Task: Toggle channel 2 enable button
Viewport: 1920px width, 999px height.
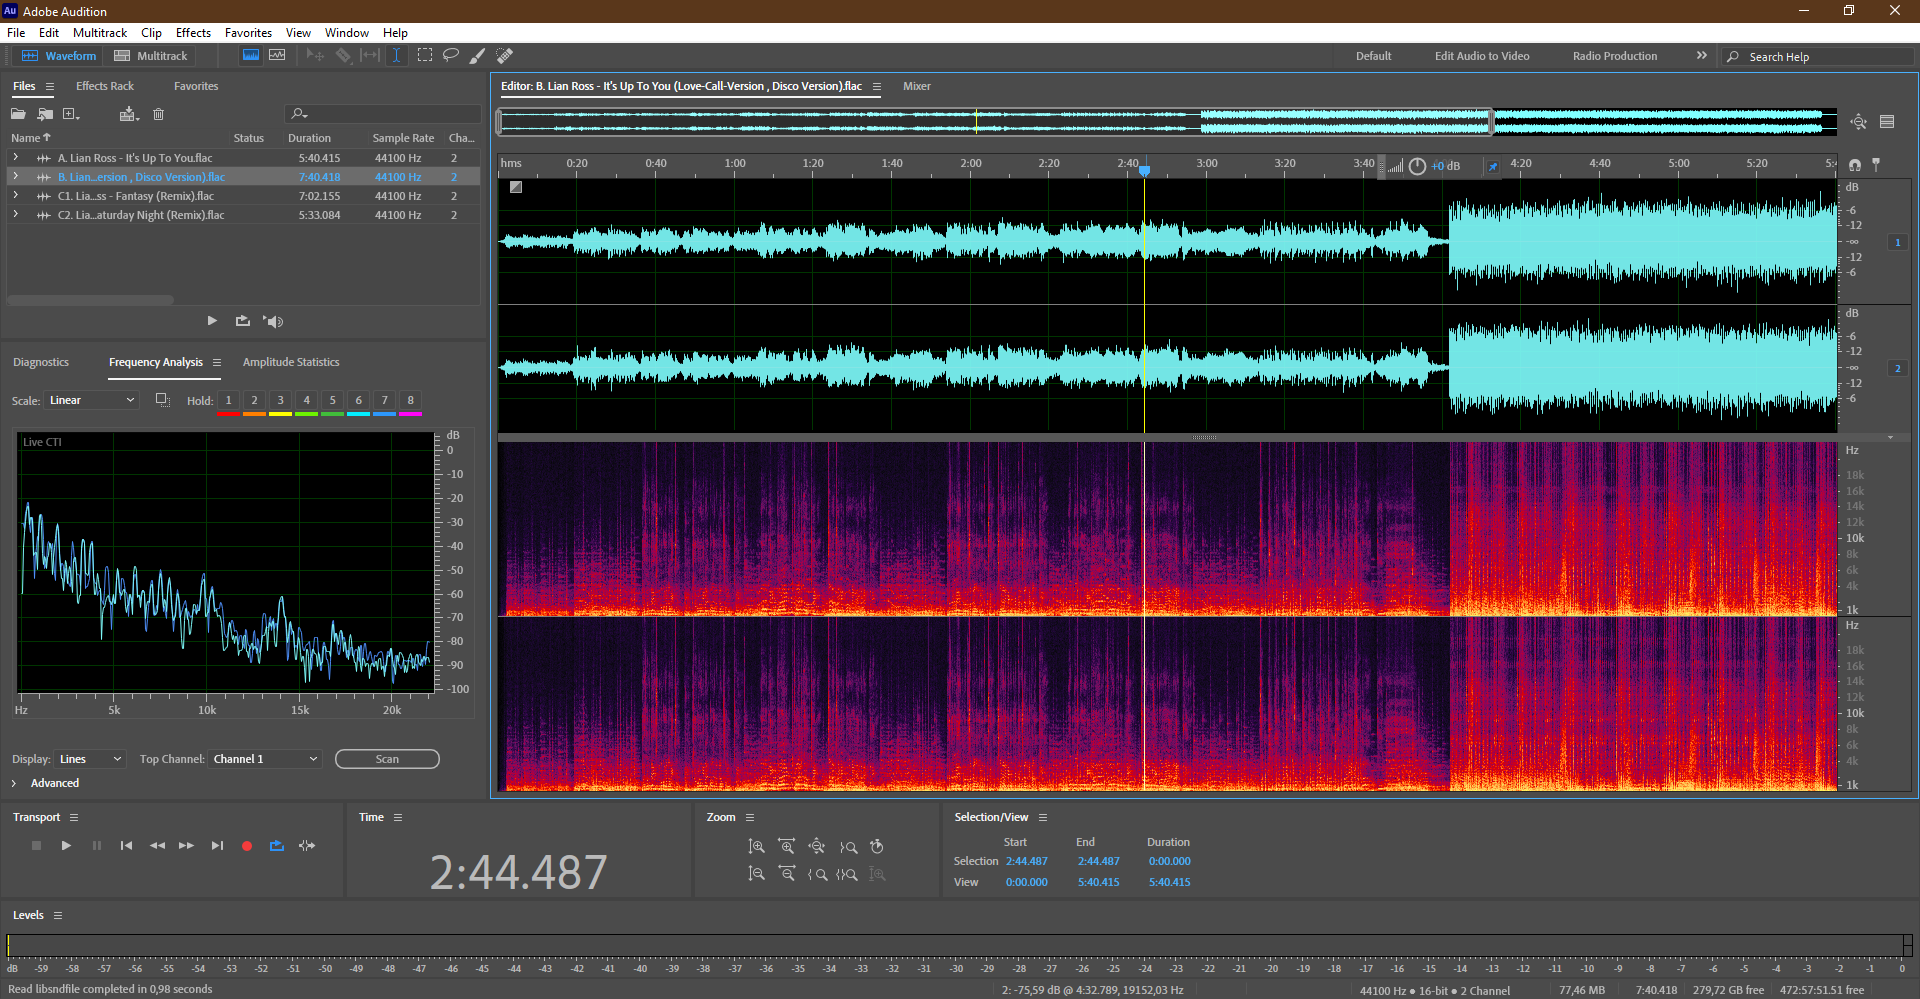Action: point(1898,369)
